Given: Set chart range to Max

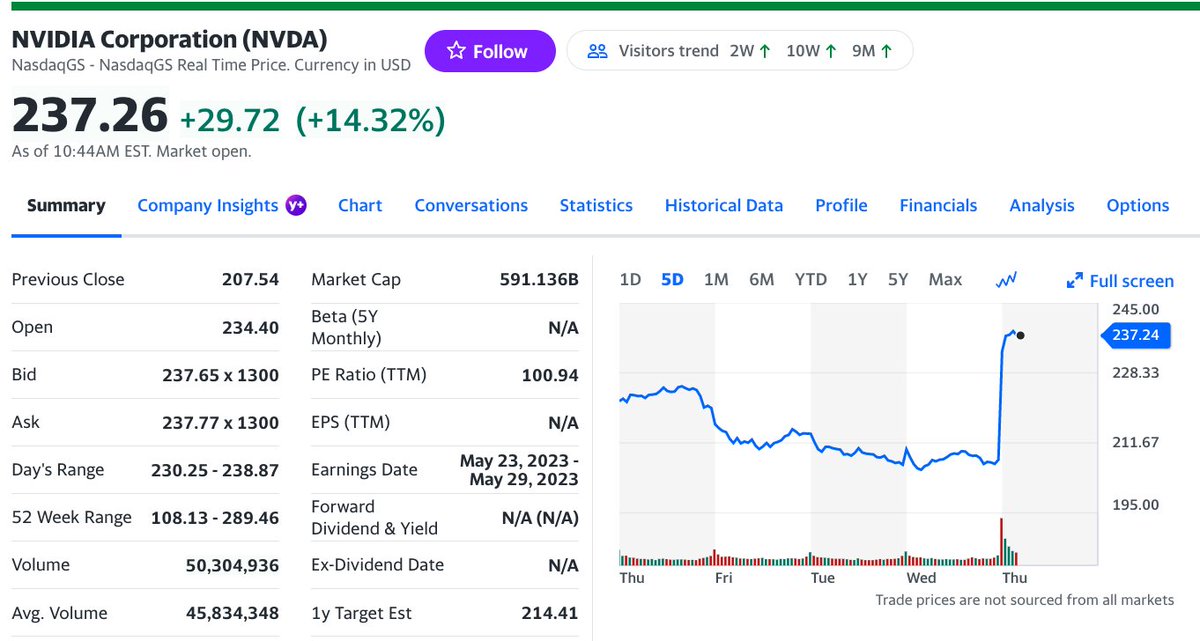Looking at the screenshot, I should [x=945, y=279].
